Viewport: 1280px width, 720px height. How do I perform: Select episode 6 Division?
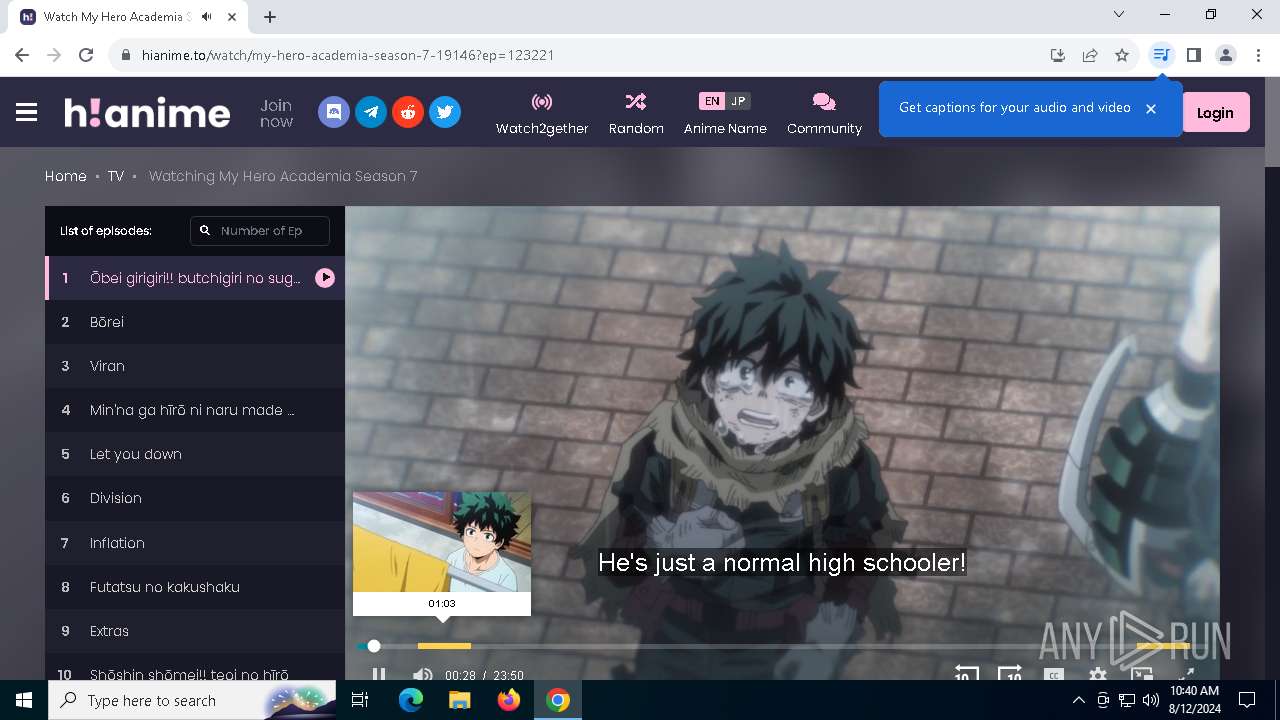pos(195,498)
